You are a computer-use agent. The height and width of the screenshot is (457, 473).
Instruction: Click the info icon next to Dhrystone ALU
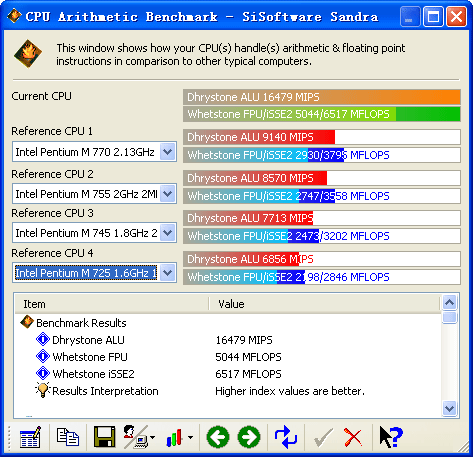43,340
